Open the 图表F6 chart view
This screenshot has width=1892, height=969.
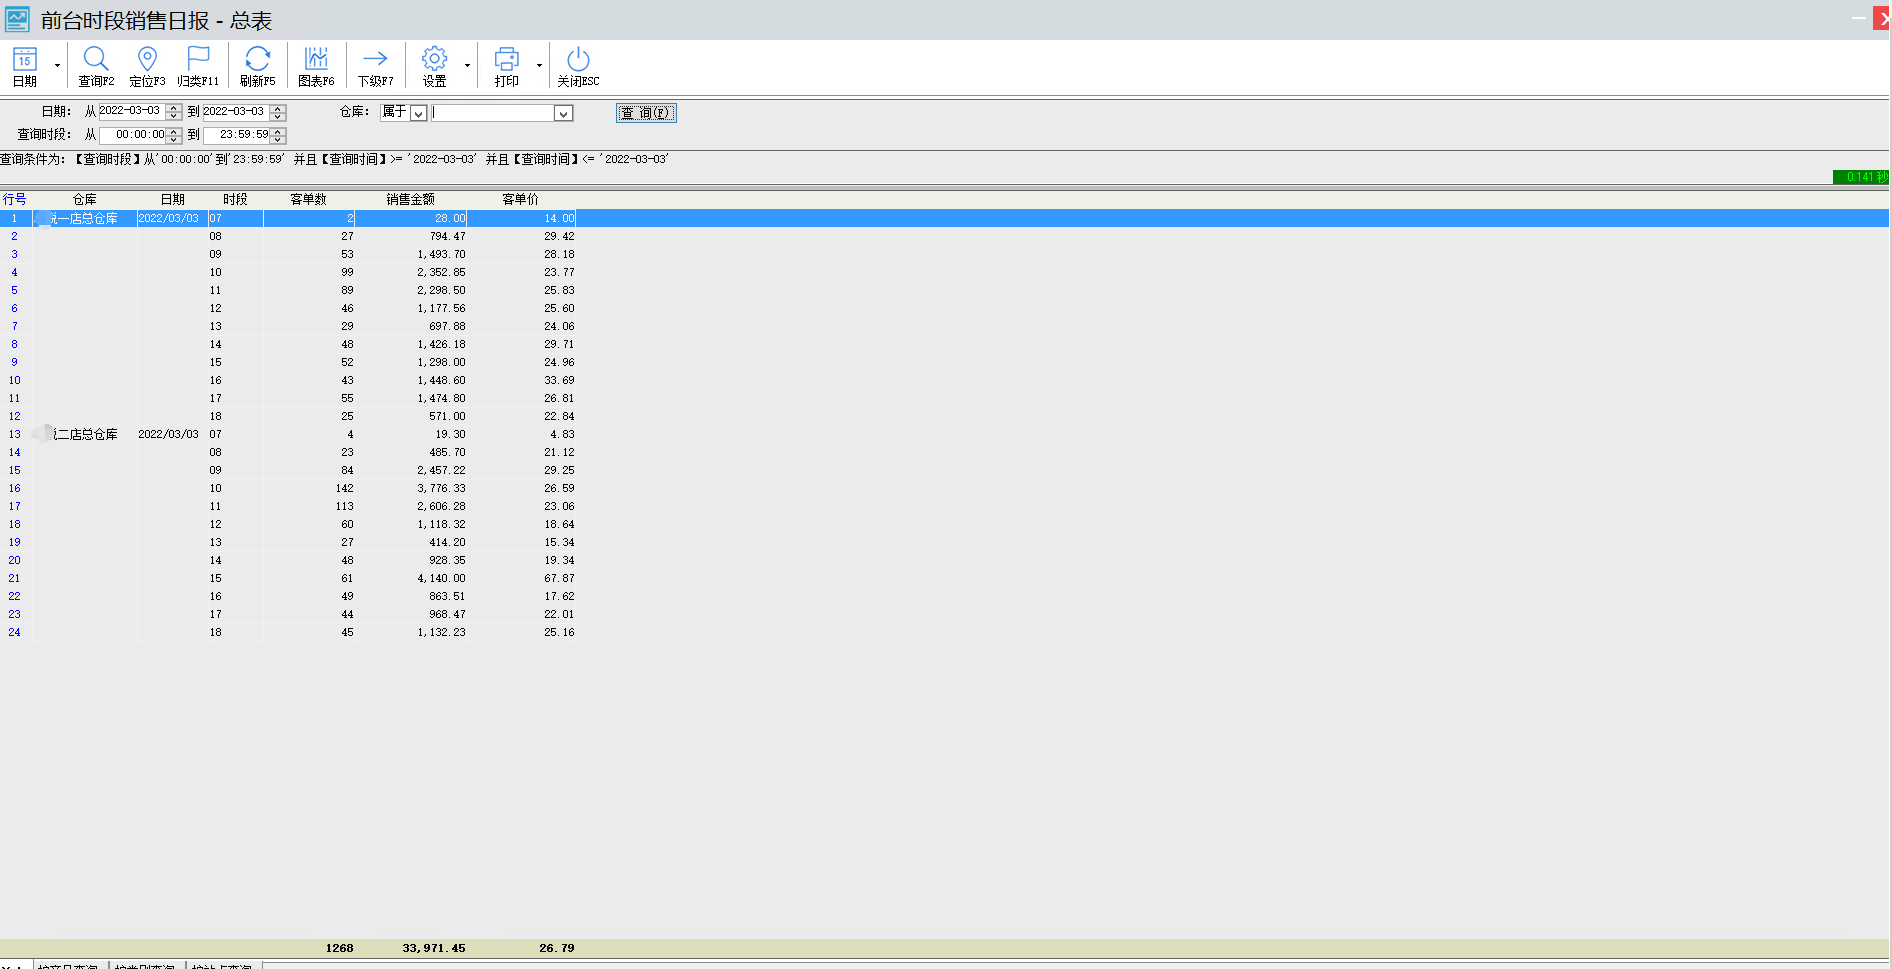[x=316, y=66]
